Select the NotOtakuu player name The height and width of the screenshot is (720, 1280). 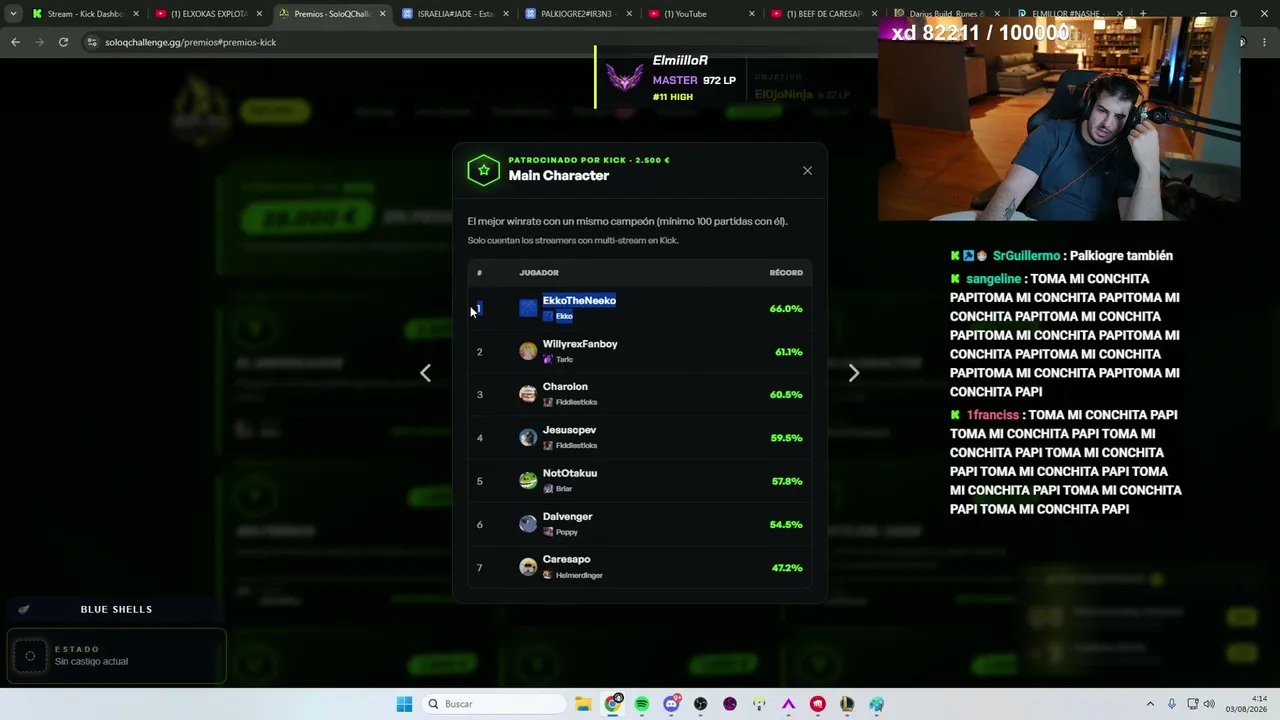click(570, 473)
